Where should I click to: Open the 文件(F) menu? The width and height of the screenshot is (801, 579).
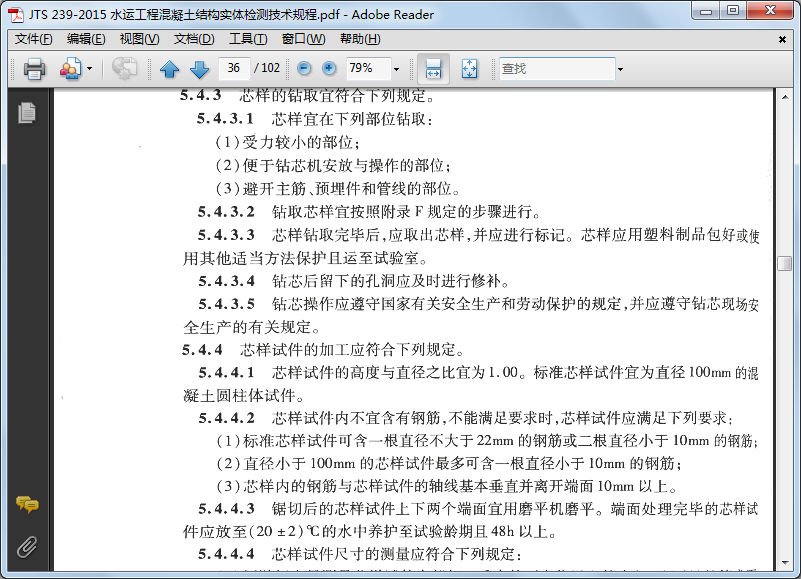point(34,39)
